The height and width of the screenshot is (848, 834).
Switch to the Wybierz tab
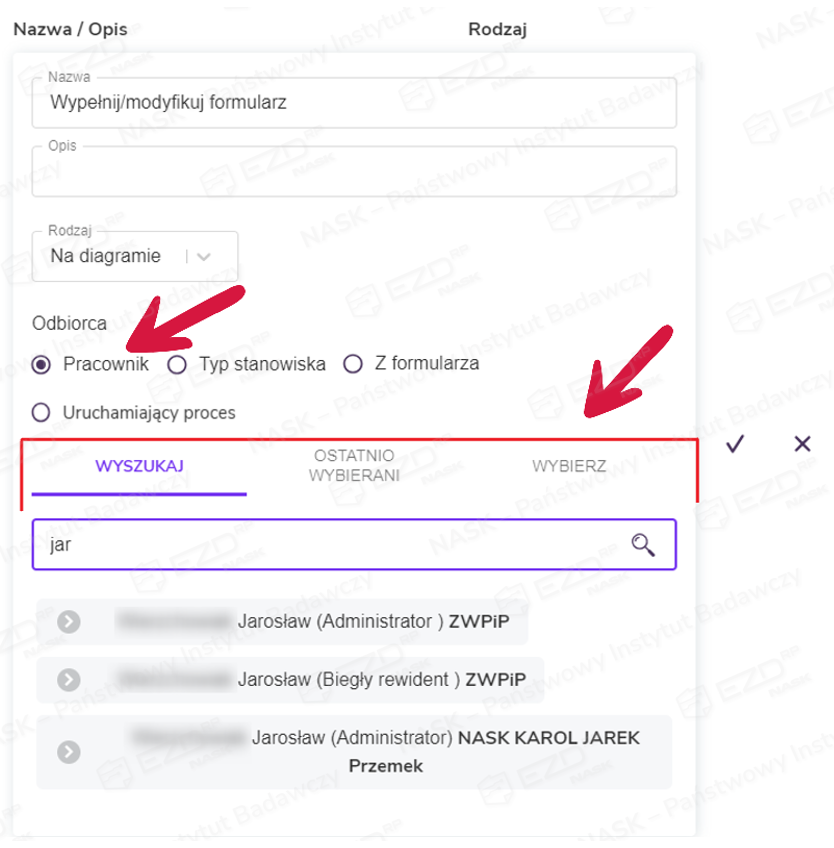pyautogui.click(x=569, y=466)
